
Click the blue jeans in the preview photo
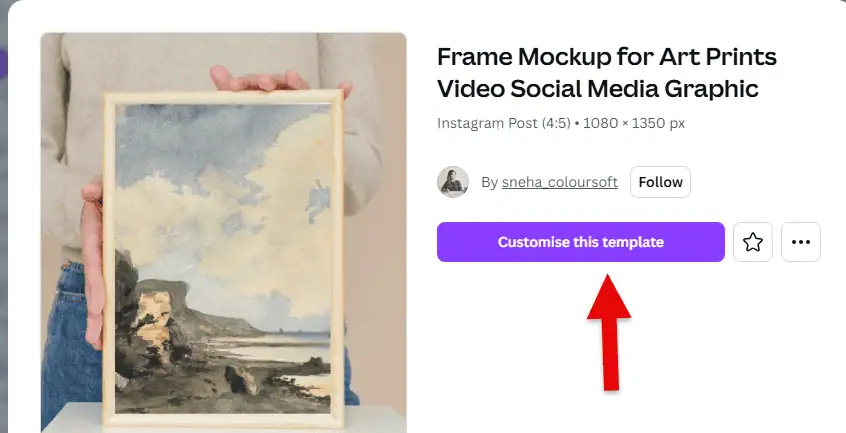pyautogui.click(x=70, y=345)
